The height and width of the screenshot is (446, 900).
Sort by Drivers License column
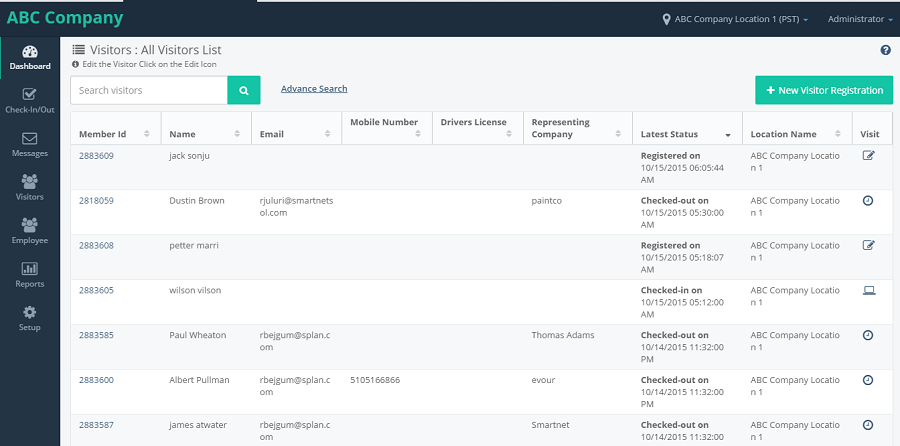click(x=478, y=128)
